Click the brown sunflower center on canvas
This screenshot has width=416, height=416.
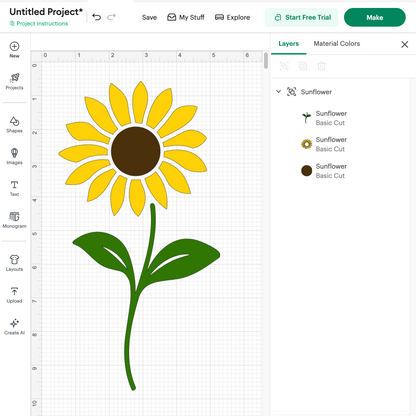tap(136, 151)
